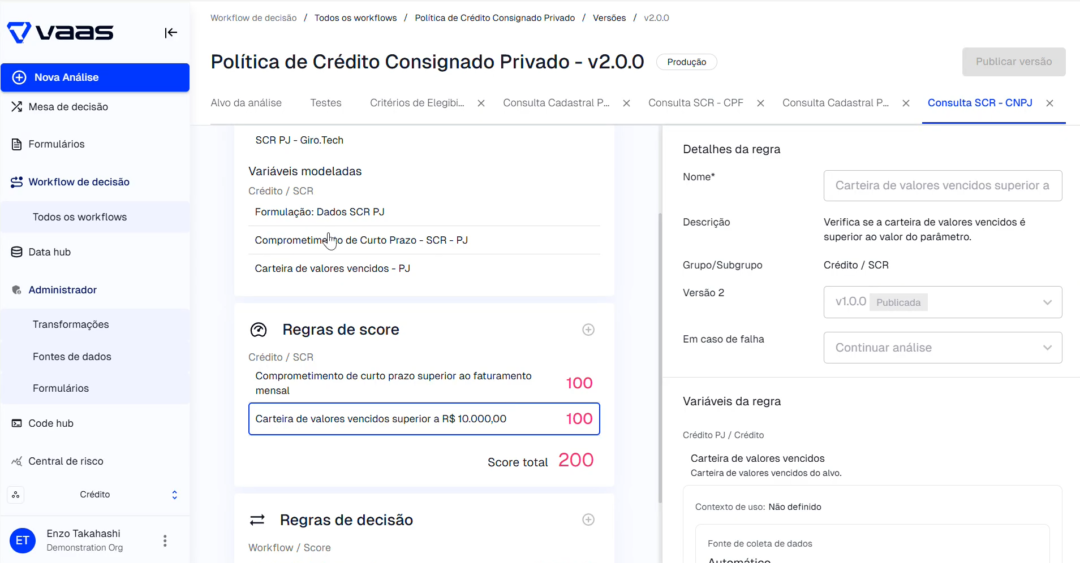Close the Consulta SCR - CNPJ tab
This screenshot has height=563, width=1080.
(x=1050, y=103)
